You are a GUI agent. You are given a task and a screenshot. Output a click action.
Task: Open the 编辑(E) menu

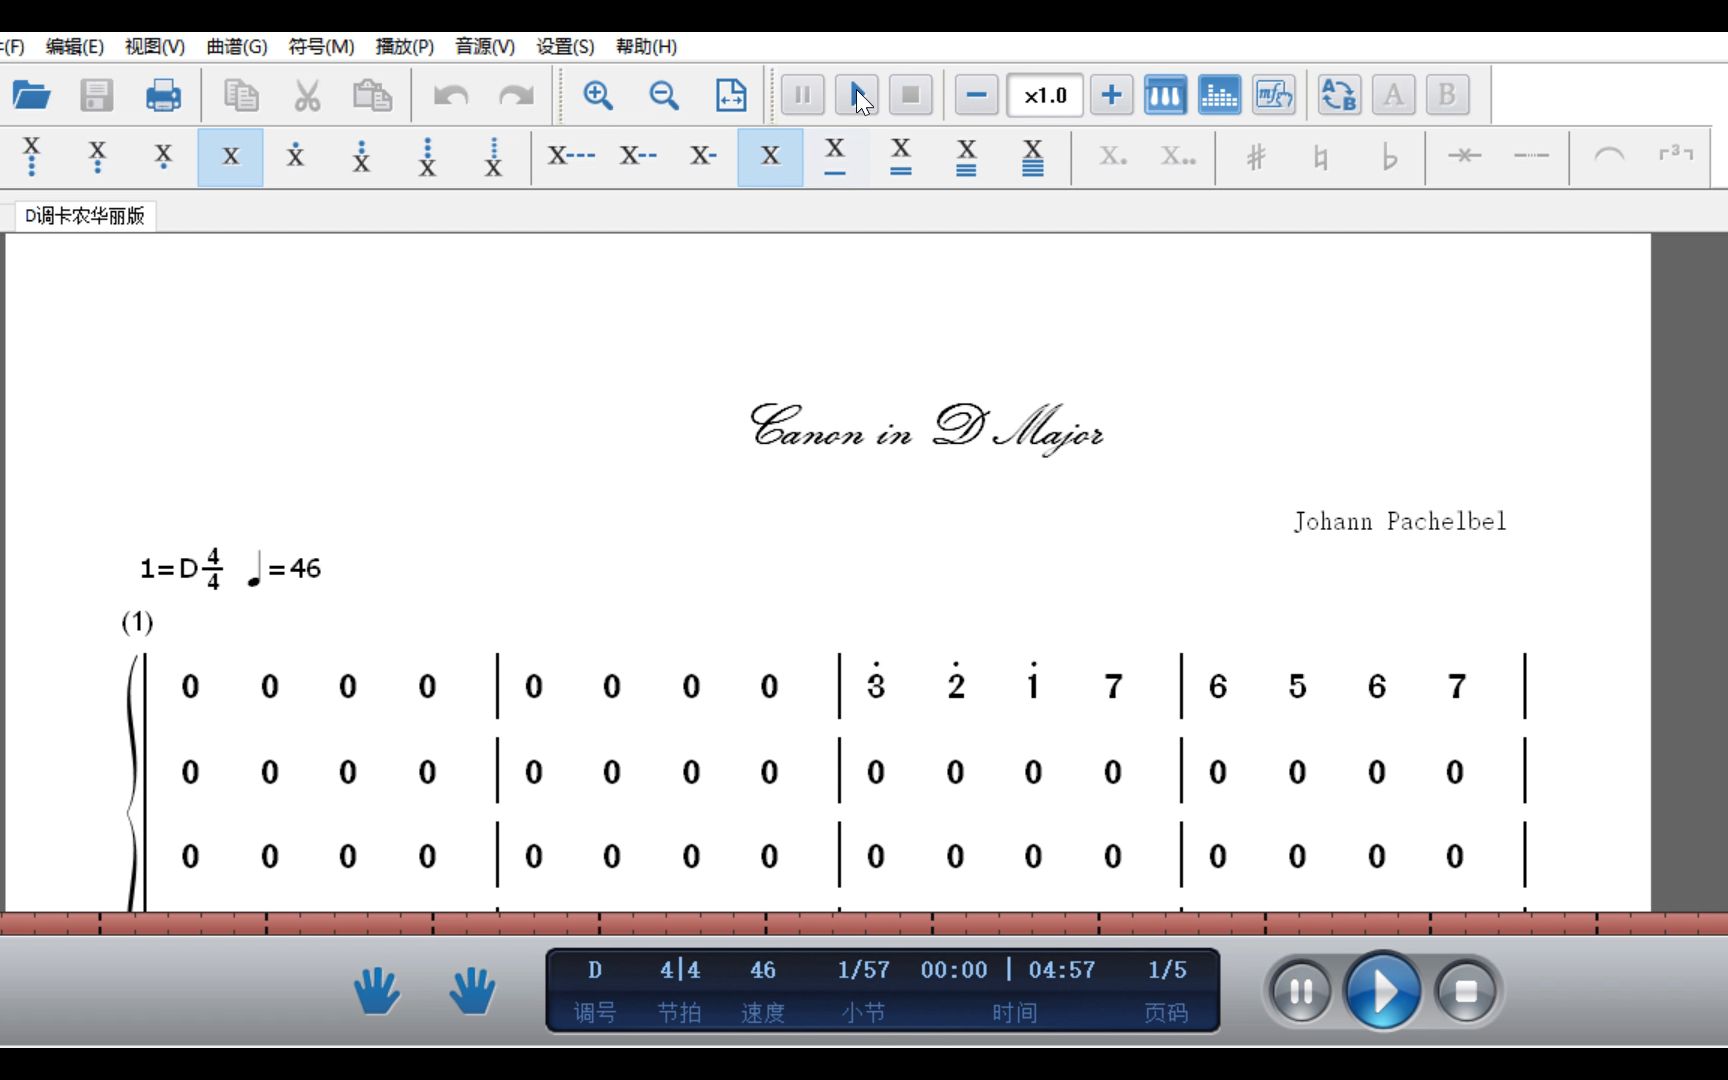pos(75,47)
